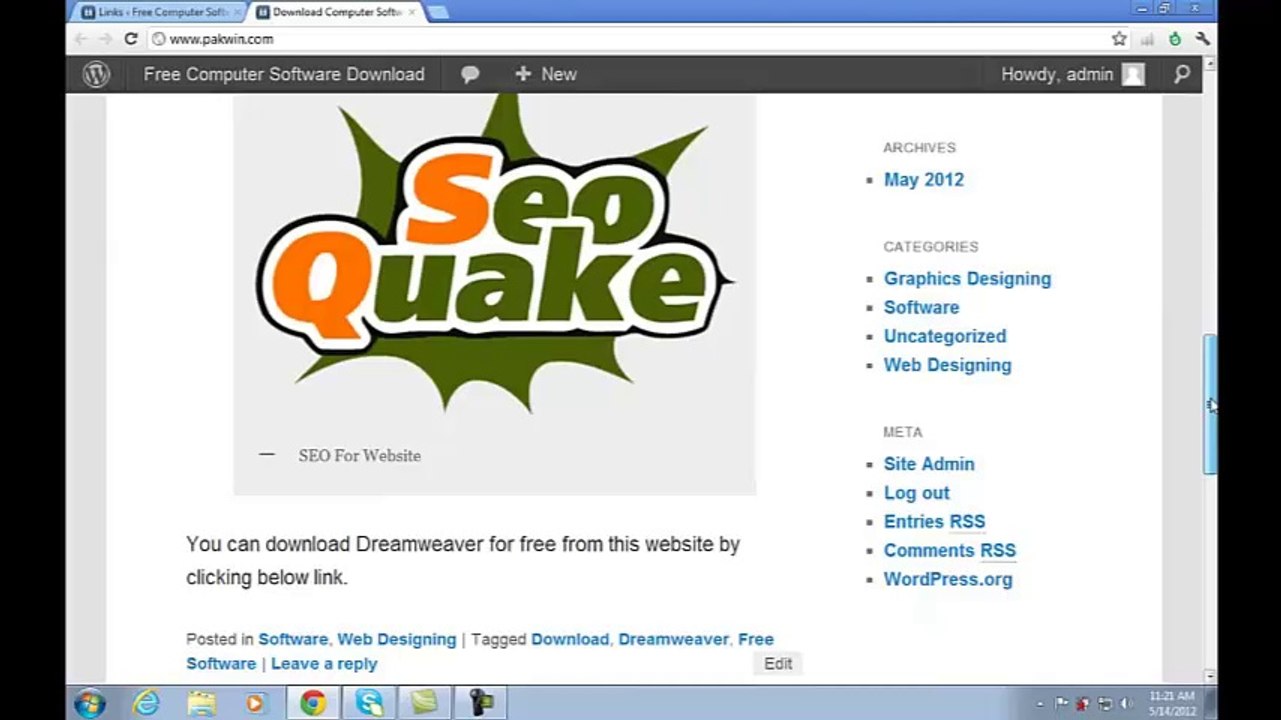Open Skype from the taskbar
Viewport: 1281px width, 720px height.
[x=369, y=703]
